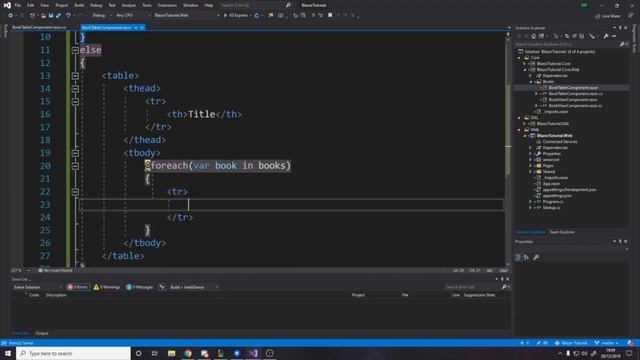The height and width of the screenshot is (360, 640).
Task: Click the Open File toolbar icon
Action: [43, 16]
